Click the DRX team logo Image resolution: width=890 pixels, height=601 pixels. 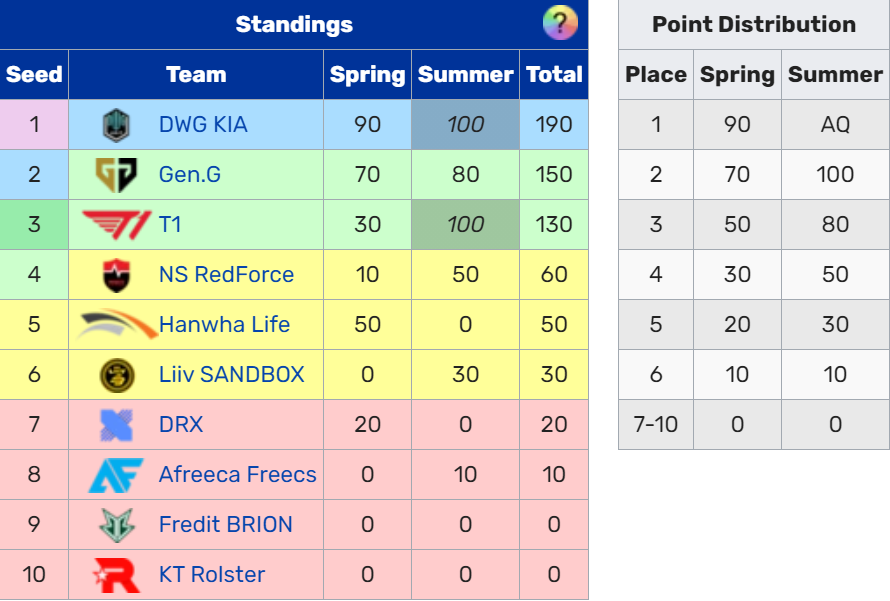(x=116, y=425)
